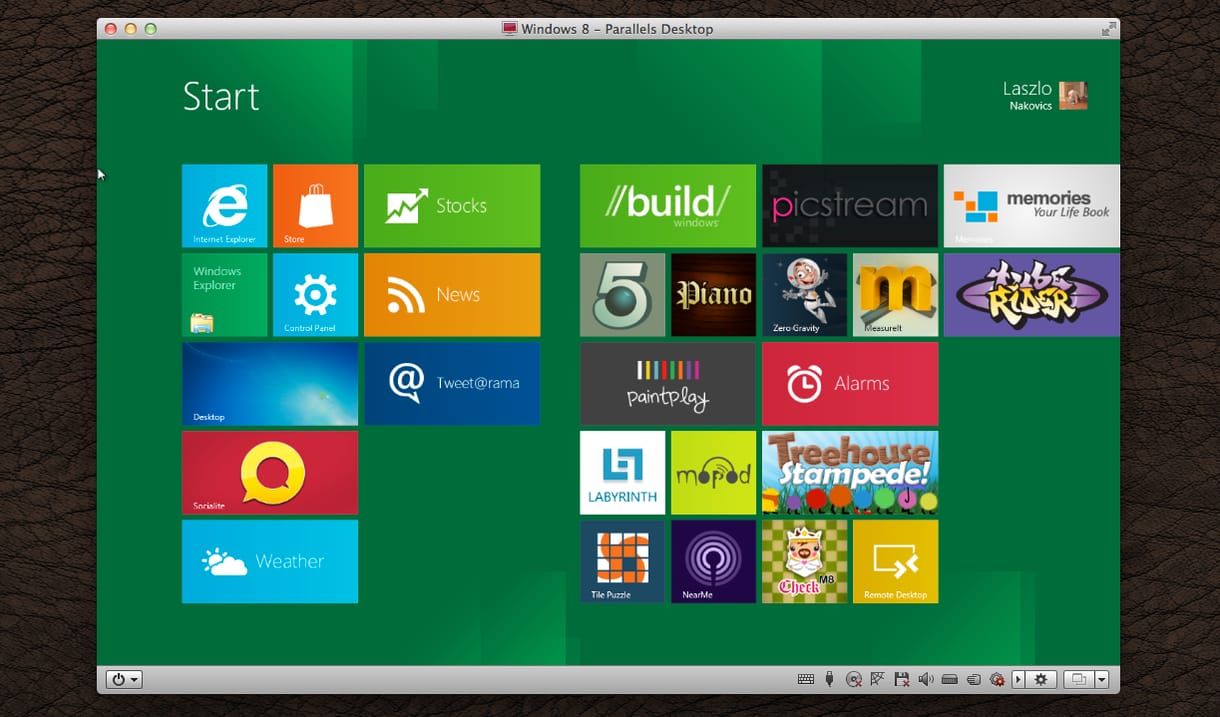Open the Memories Your Life Book tile

(1032, 206)
